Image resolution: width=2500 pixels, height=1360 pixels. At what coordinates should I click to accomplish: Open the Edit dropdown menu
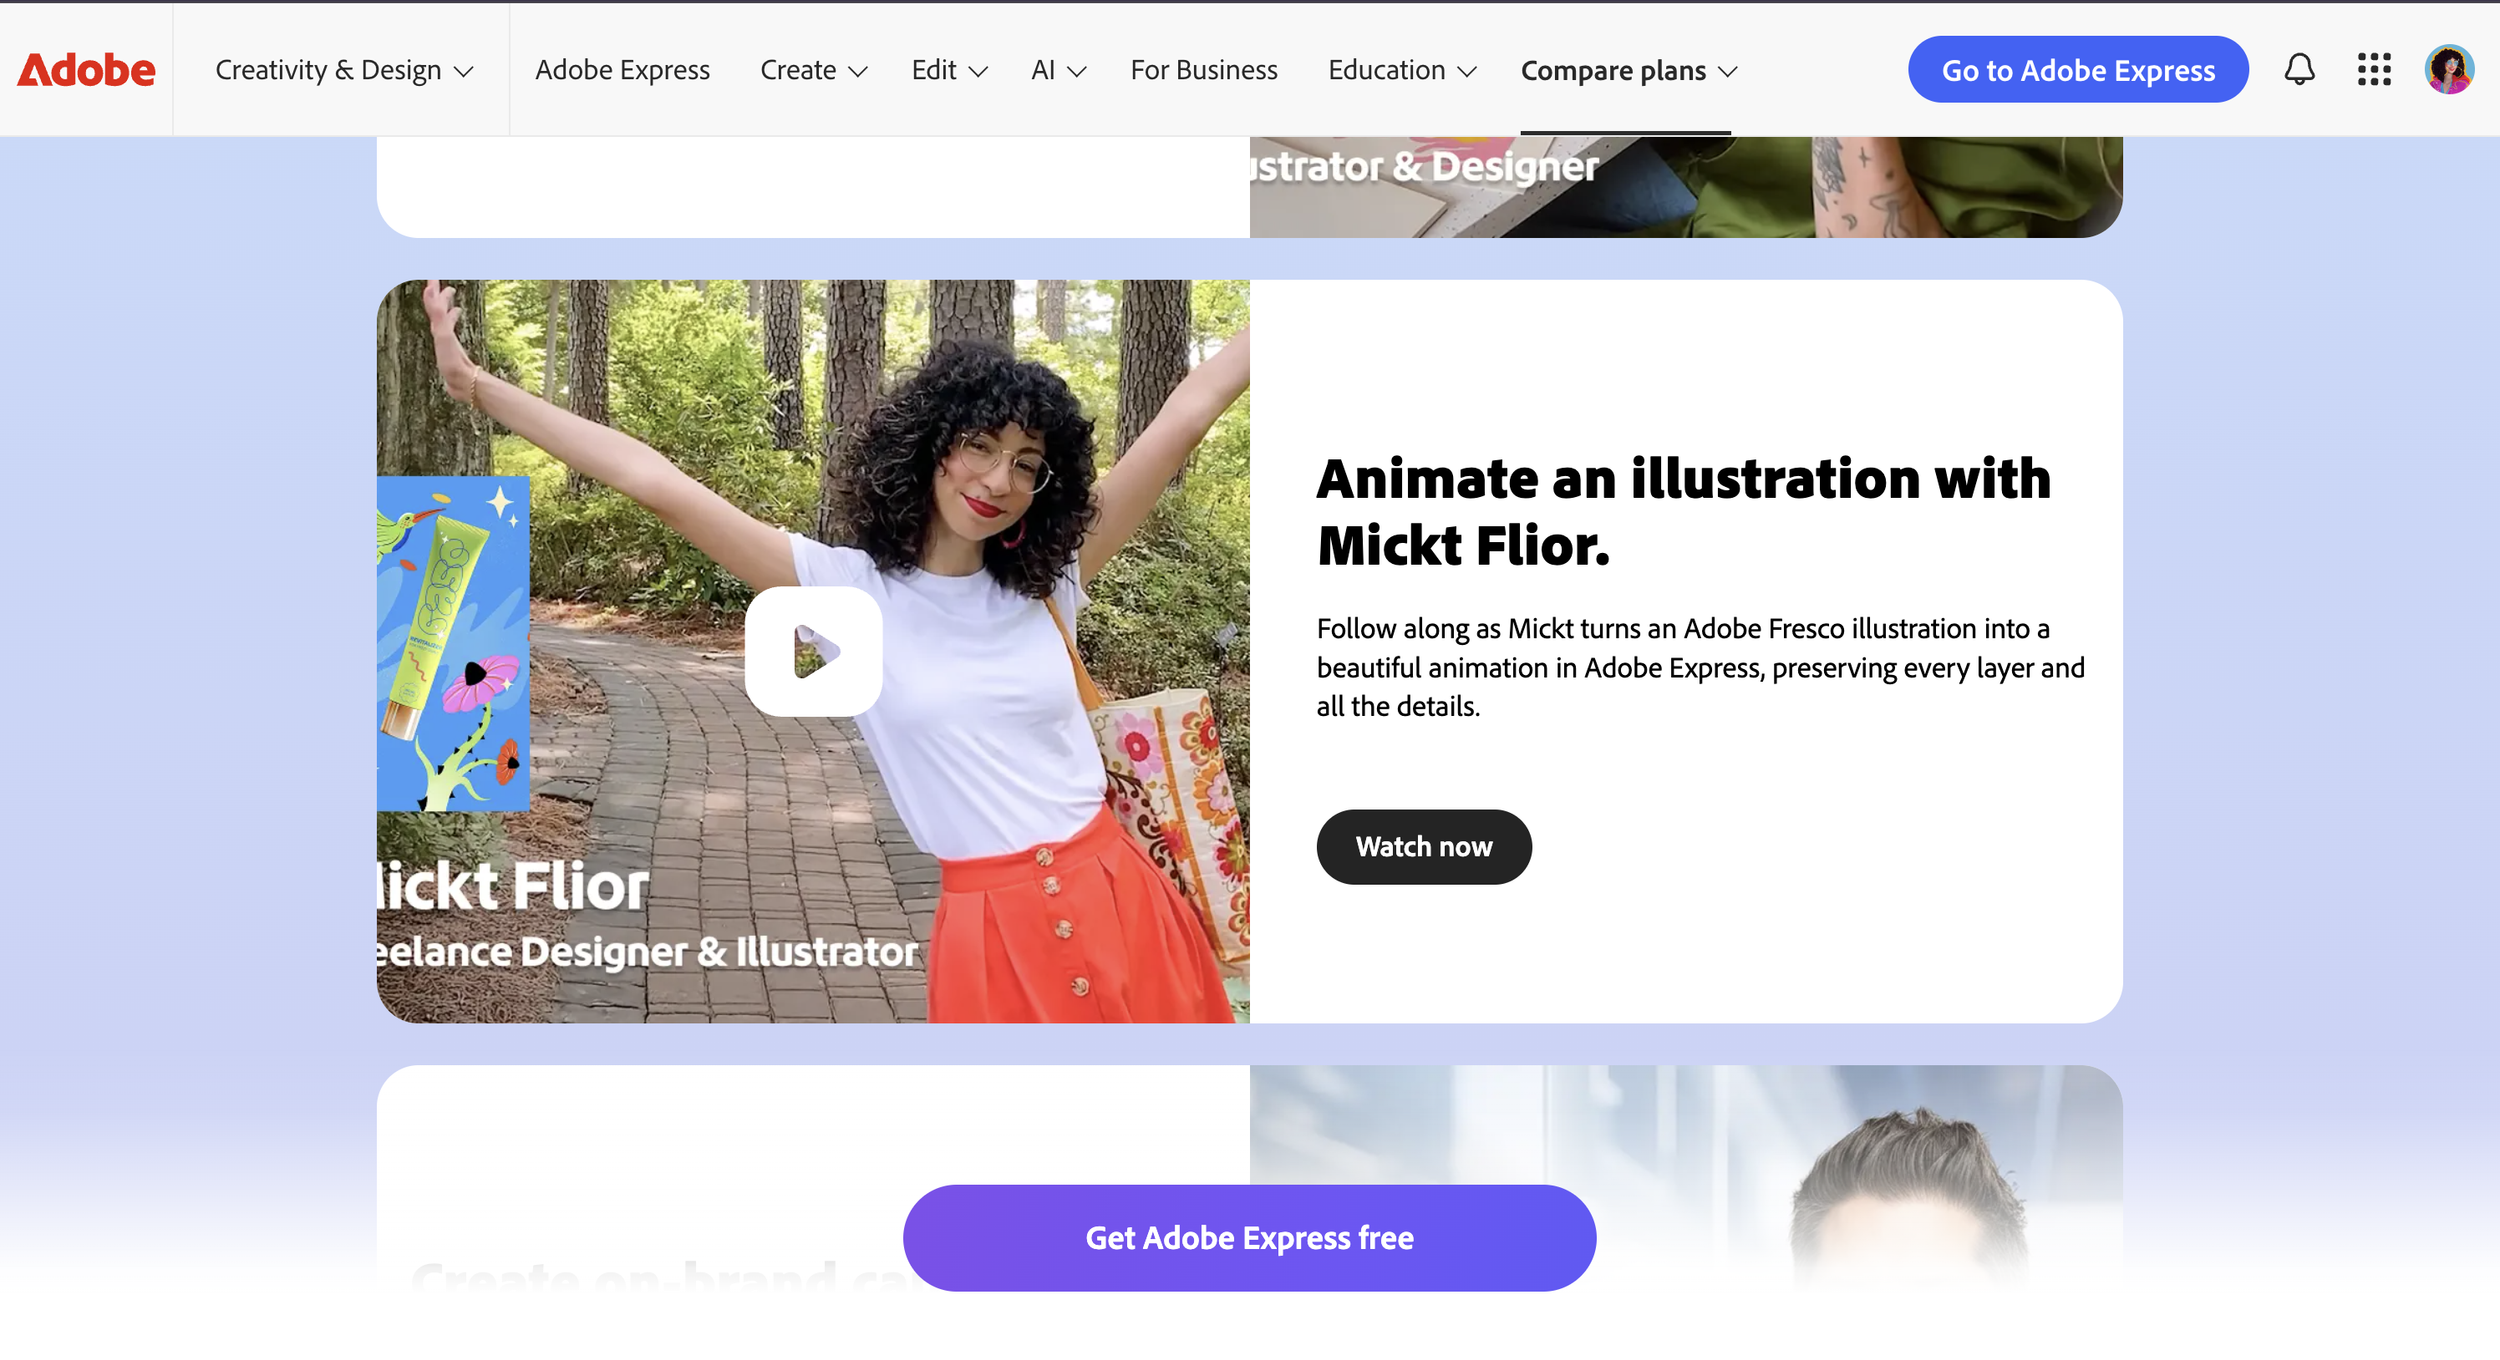[949, 70]
